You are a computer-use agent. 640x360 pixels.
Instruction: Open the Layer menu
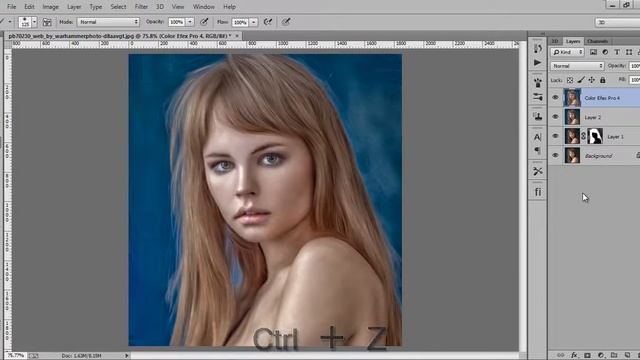pos(74,7)
